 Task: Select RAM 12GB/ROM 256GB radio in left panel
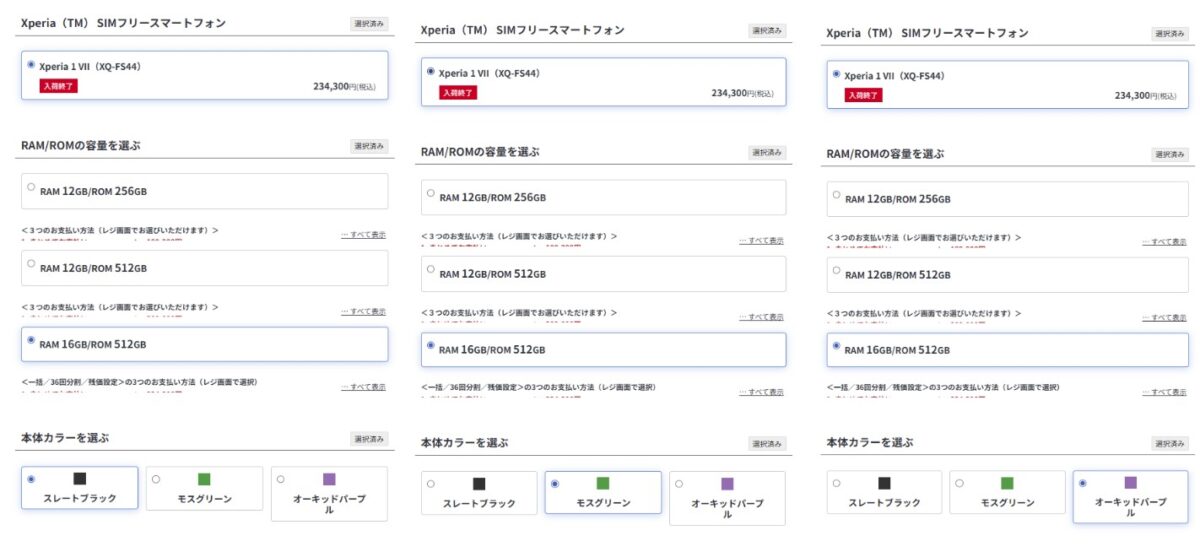tap(31, 187)
